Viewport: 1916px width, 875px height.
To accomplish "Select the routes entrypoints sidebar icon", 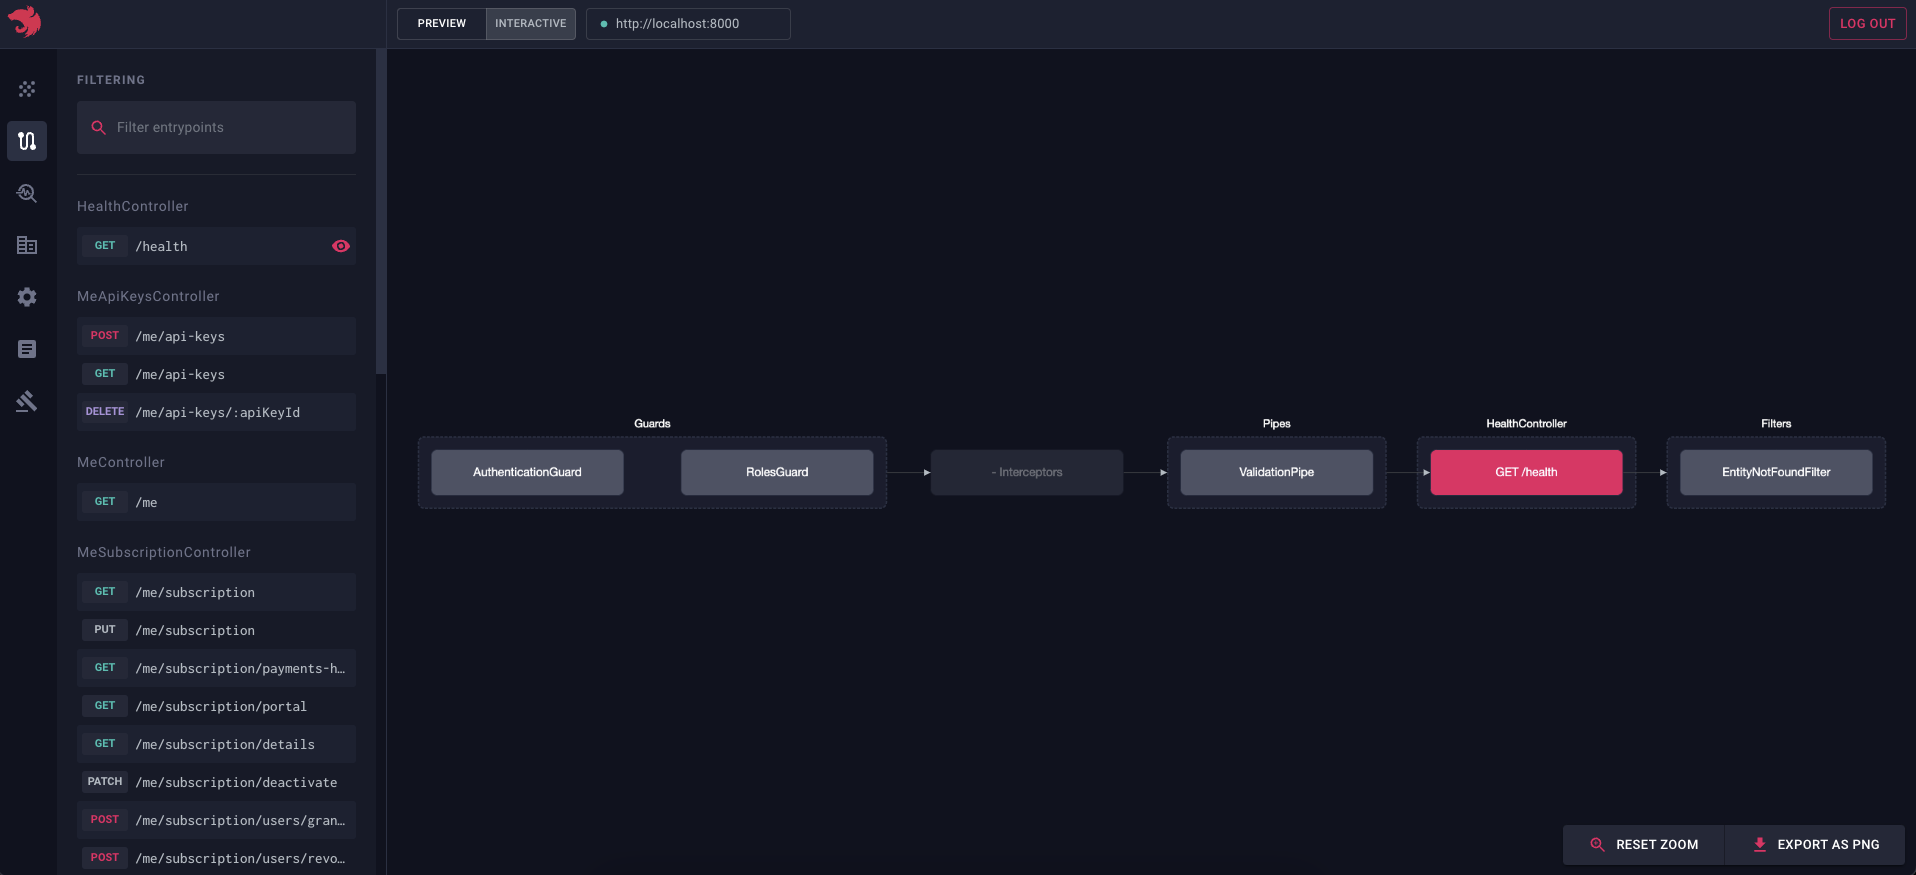I will click(27, 141).
